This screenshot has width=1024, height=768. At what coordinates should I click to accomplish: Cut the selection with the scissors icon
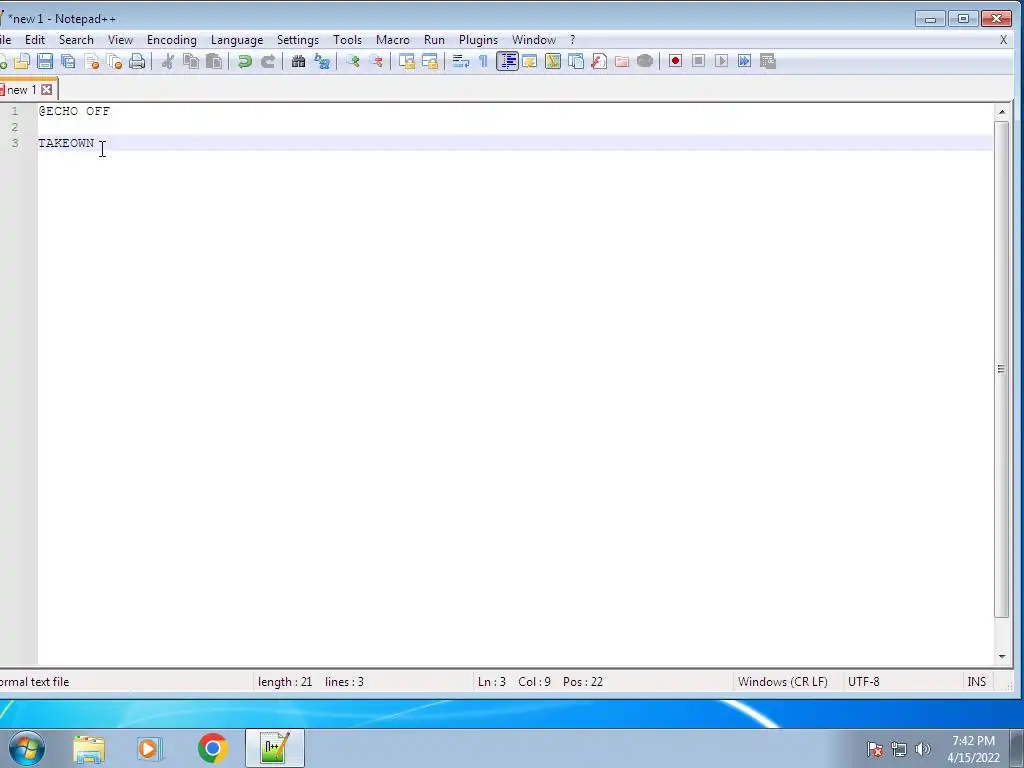[168, 61]
